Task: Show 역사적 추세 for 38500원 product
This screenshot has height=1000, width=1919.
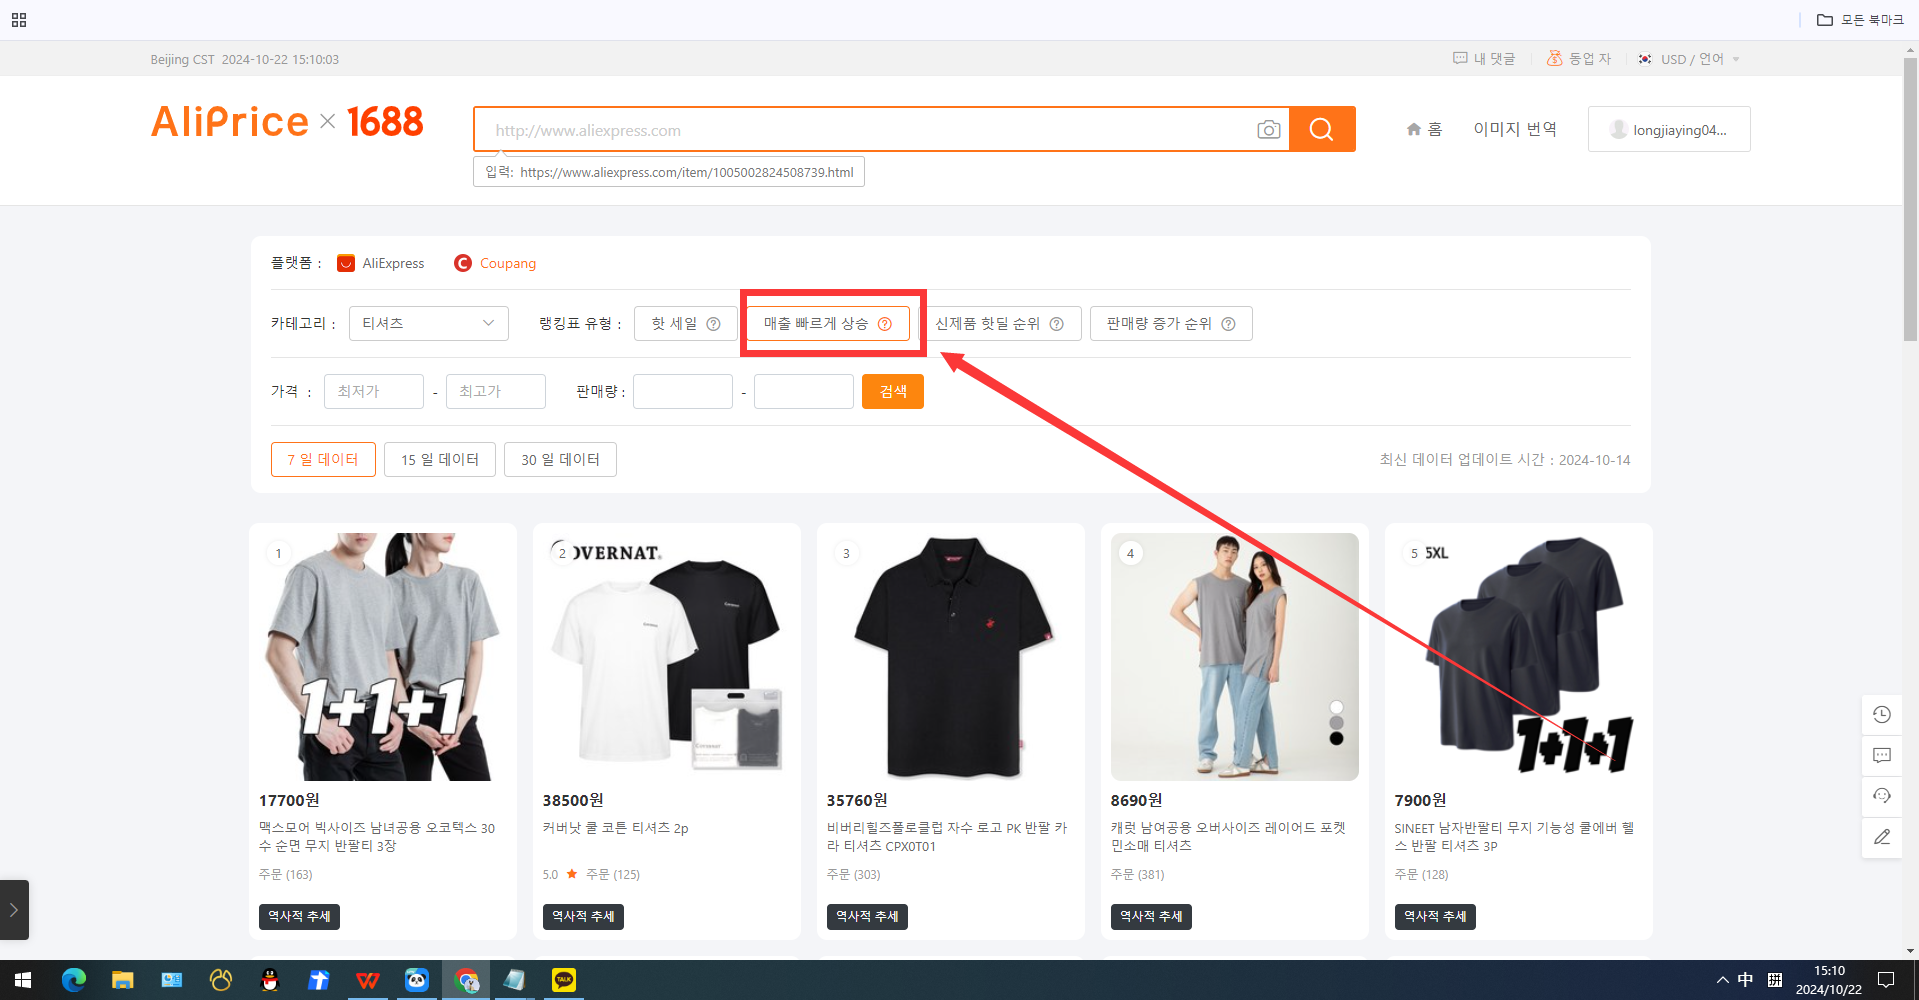Action: point(583,917)
